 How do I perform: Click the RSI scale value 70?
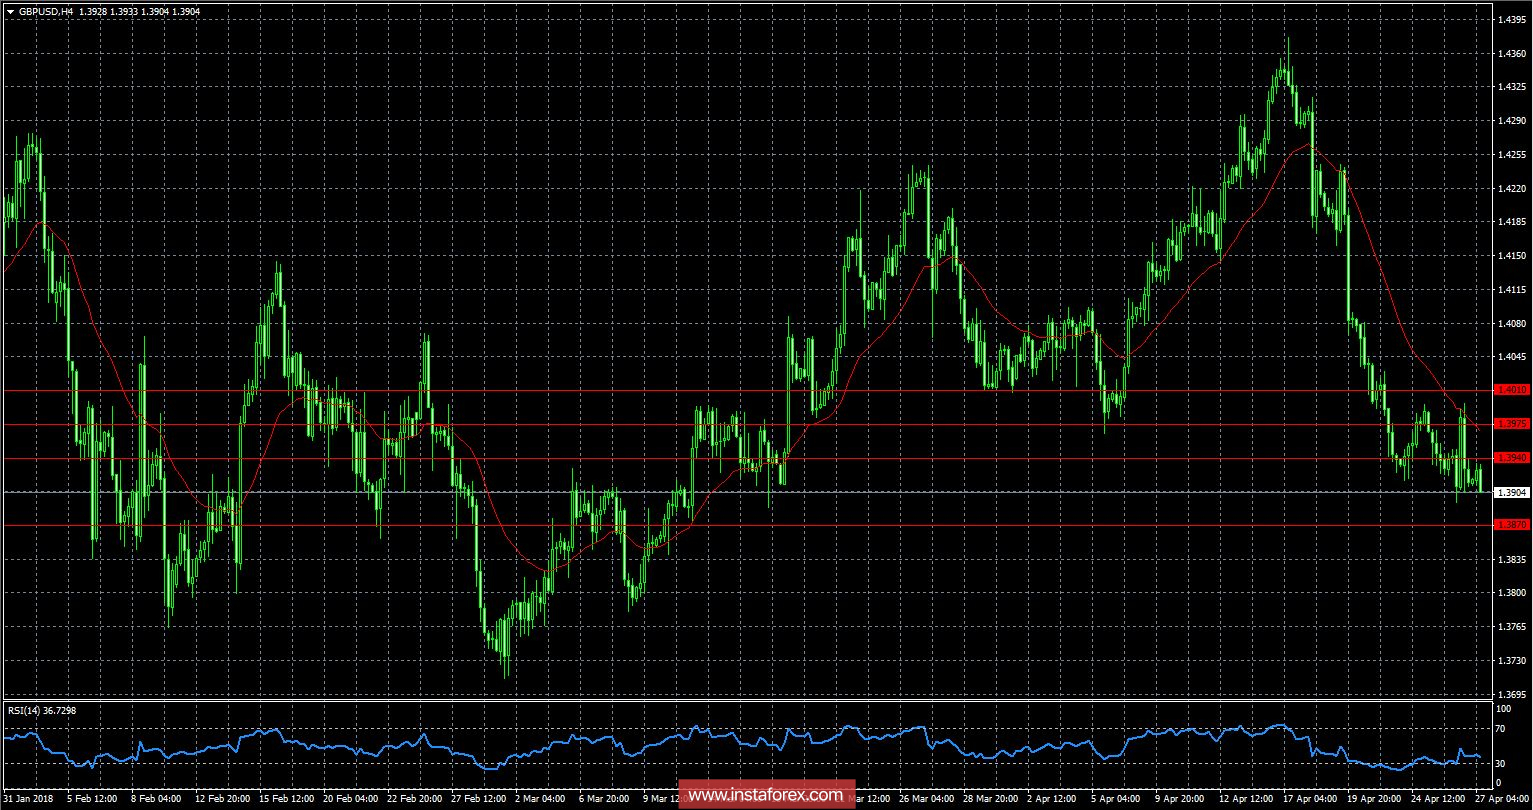point(1501,730)
